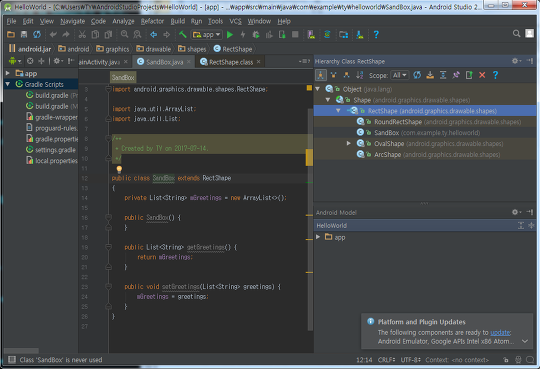Image resolution: width=540 pixels, height=369 pixels.
Task: Click the Paste icon in the toolbar
Action: 108,34
